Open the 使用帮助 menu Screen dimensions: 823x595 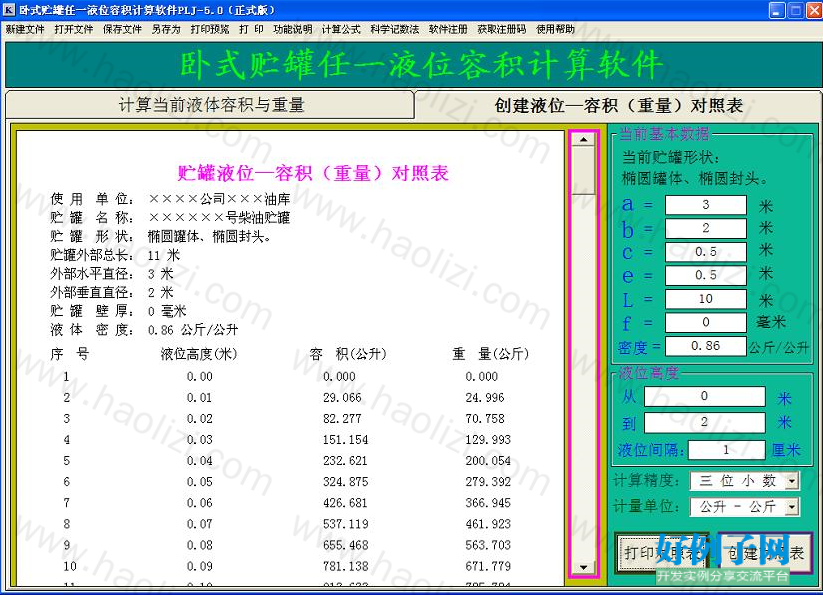[x=555, y=29]
